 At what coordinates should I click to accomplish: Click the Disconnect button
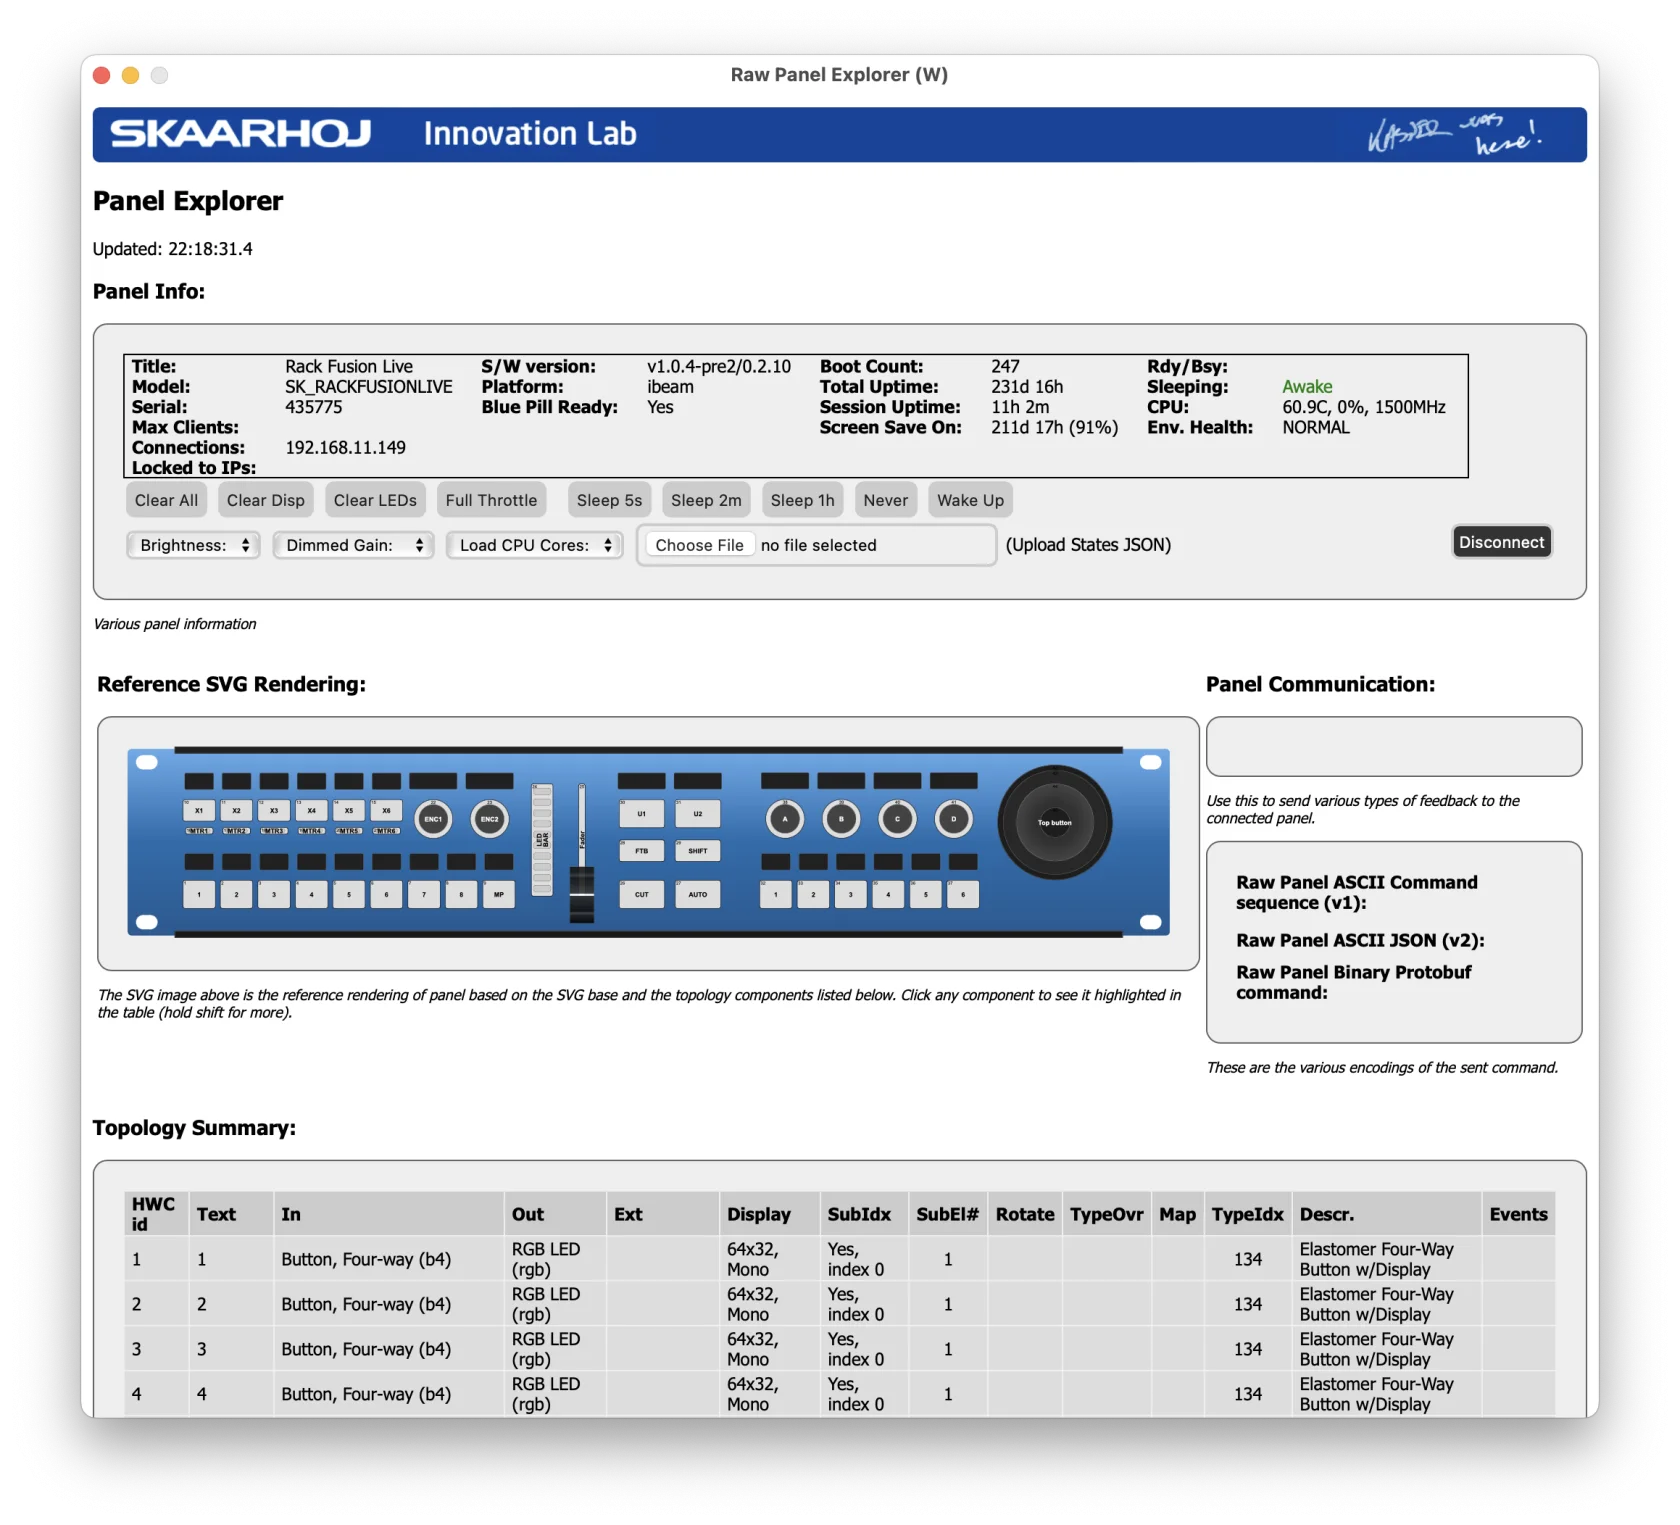pos(1501,542)
